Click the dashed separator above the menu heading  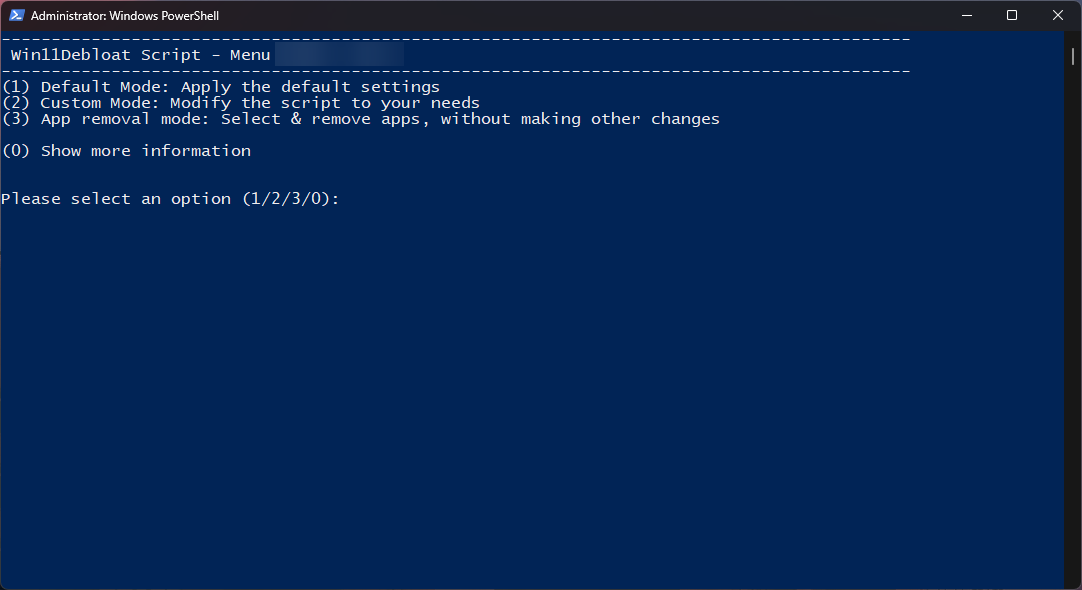click(455, 39)
